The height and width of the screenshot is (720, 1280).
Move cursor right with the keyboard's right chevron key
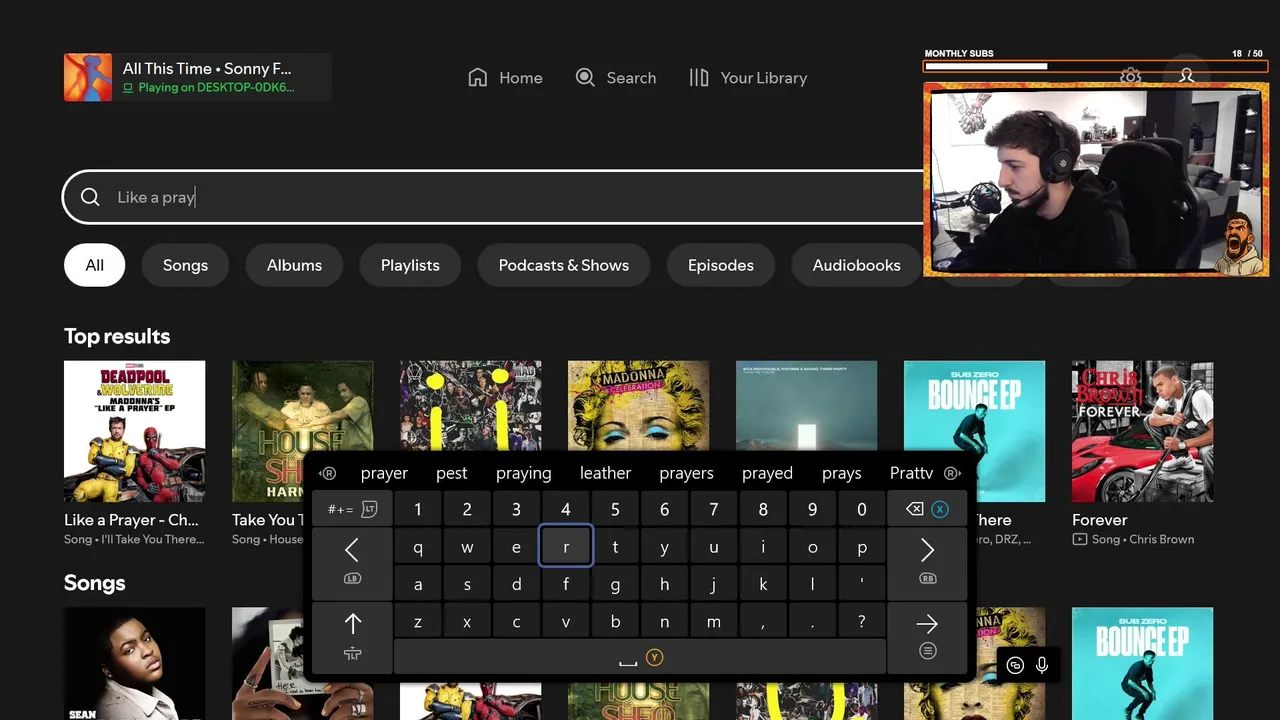pyautogui.click(x=927, y=563)
